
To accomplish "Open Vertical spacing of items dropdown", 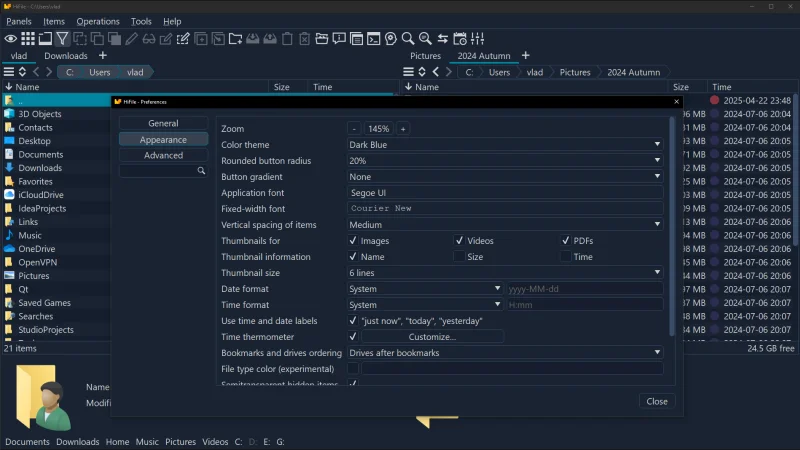I will tap(505, 224).
